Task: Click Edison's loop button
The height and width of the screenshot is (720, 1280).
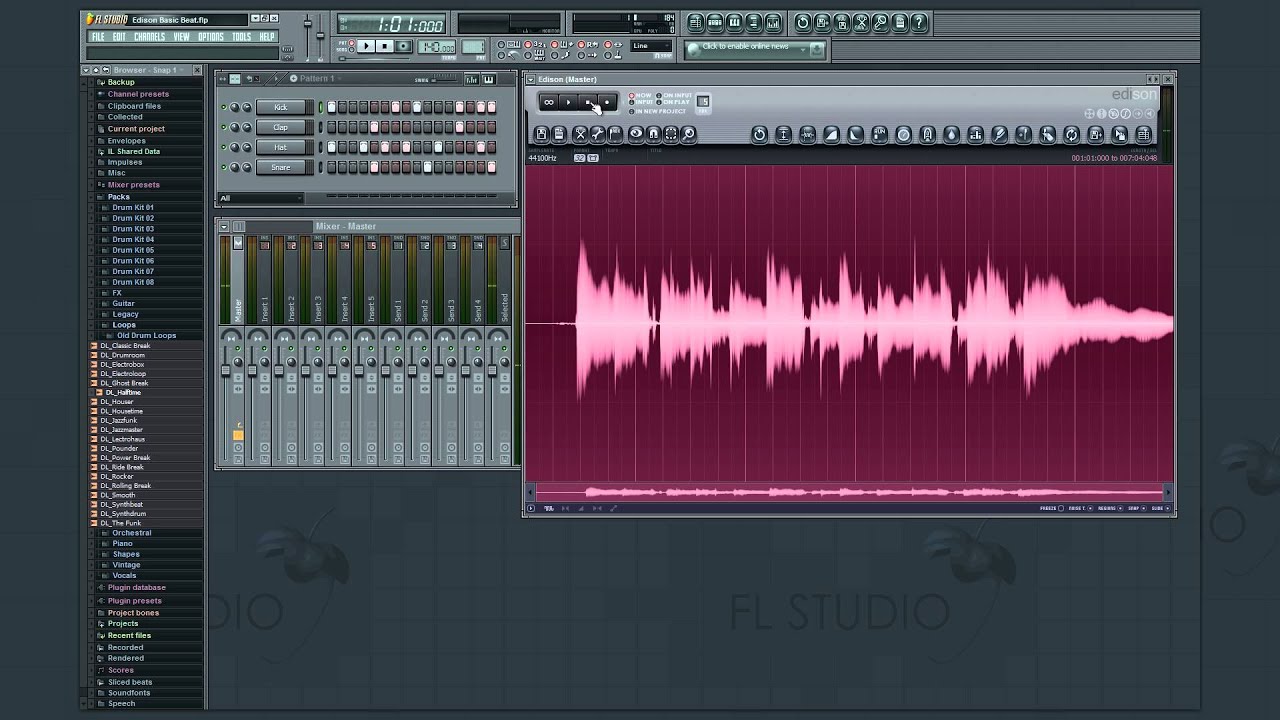Action: click(548, 102)
